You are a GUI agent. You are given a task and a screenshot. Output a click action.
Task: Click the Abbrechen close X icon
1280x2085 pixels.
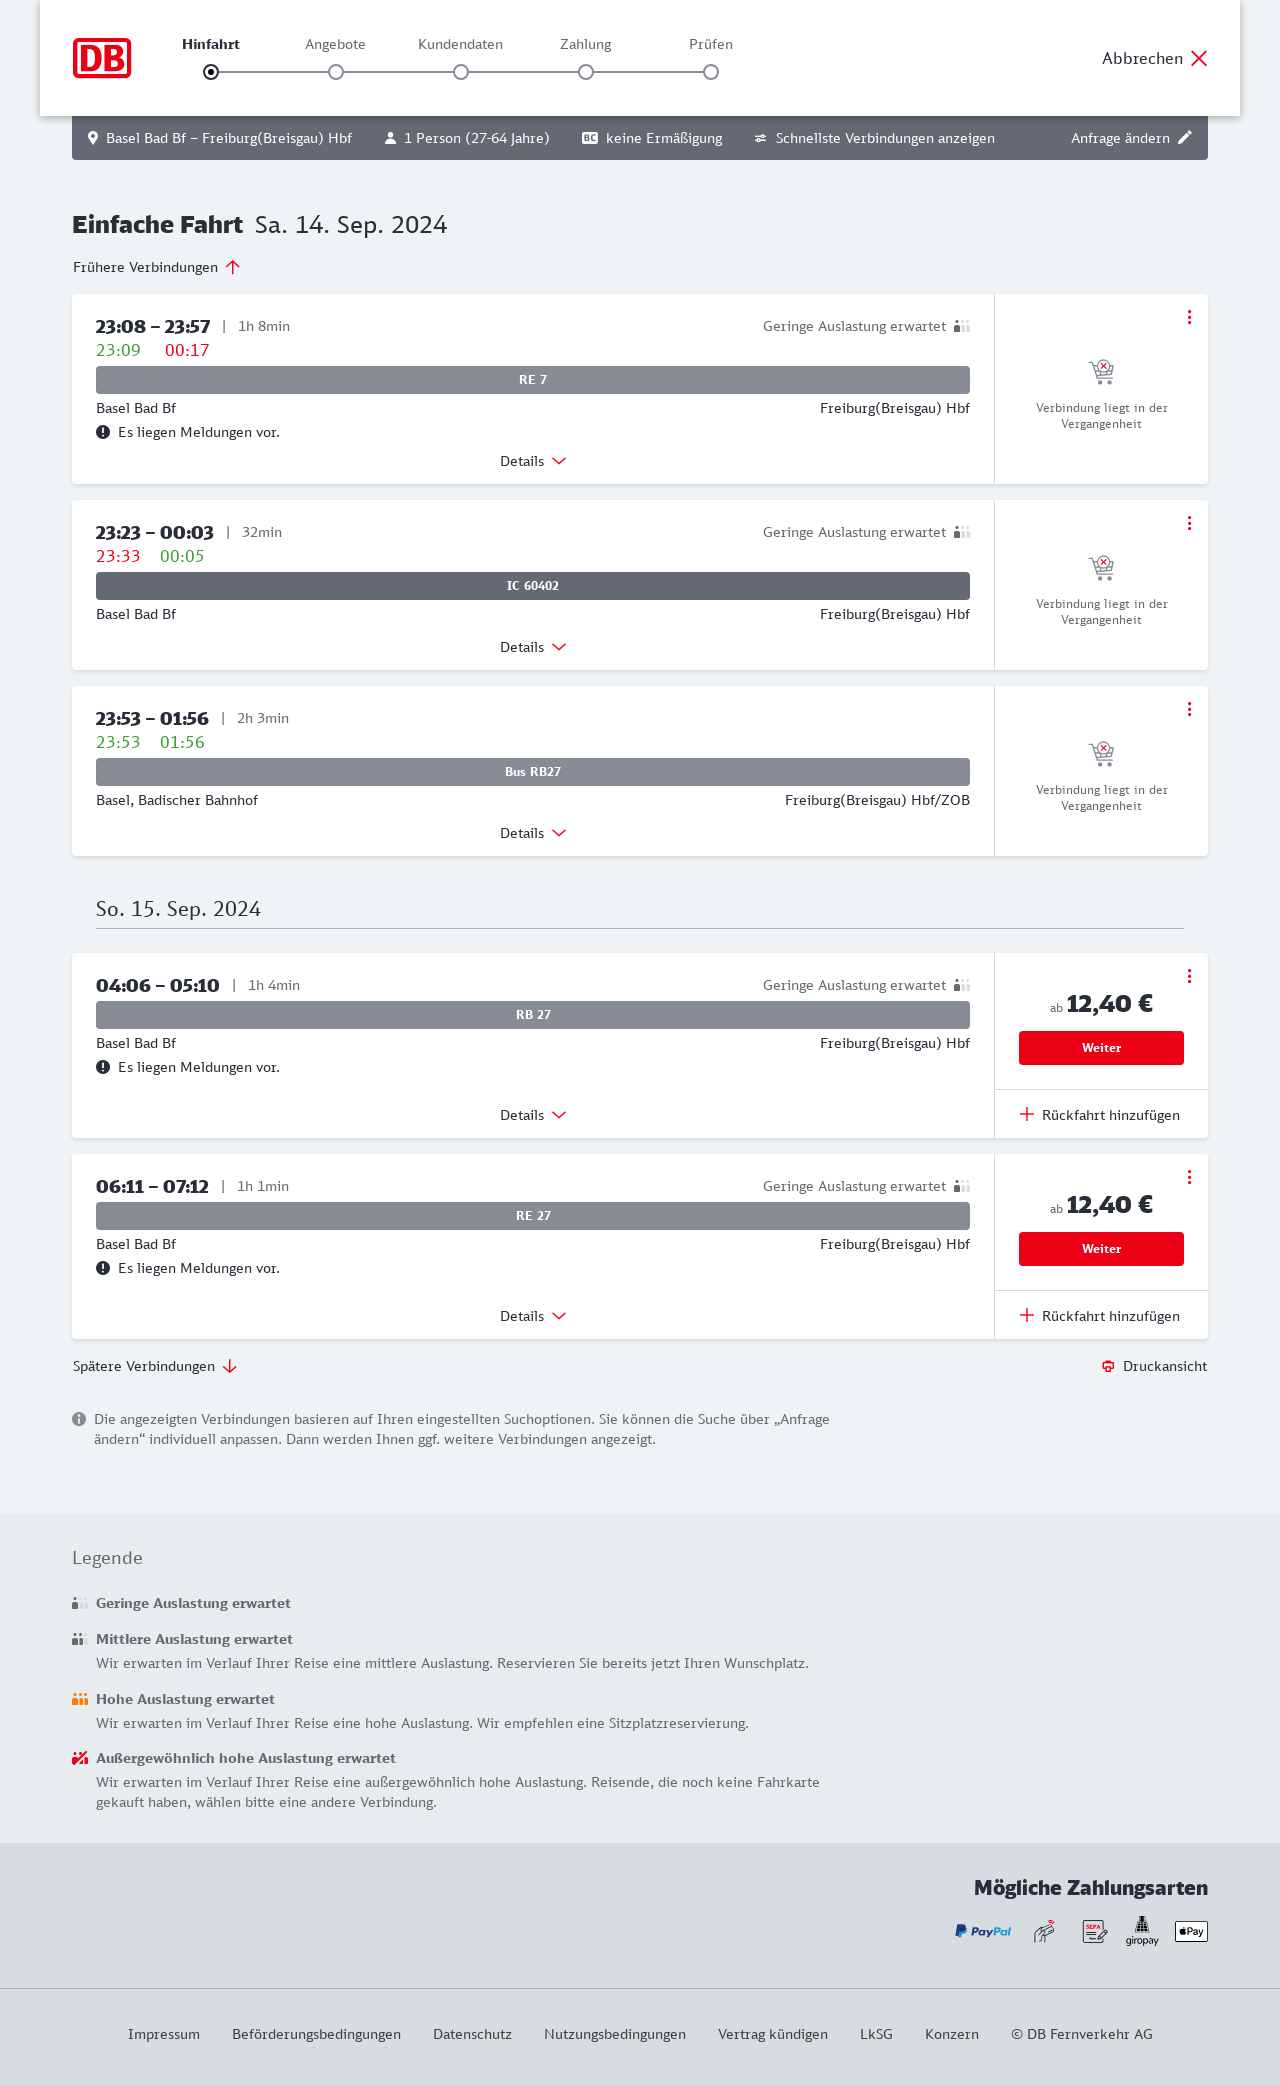point(1199,58)
